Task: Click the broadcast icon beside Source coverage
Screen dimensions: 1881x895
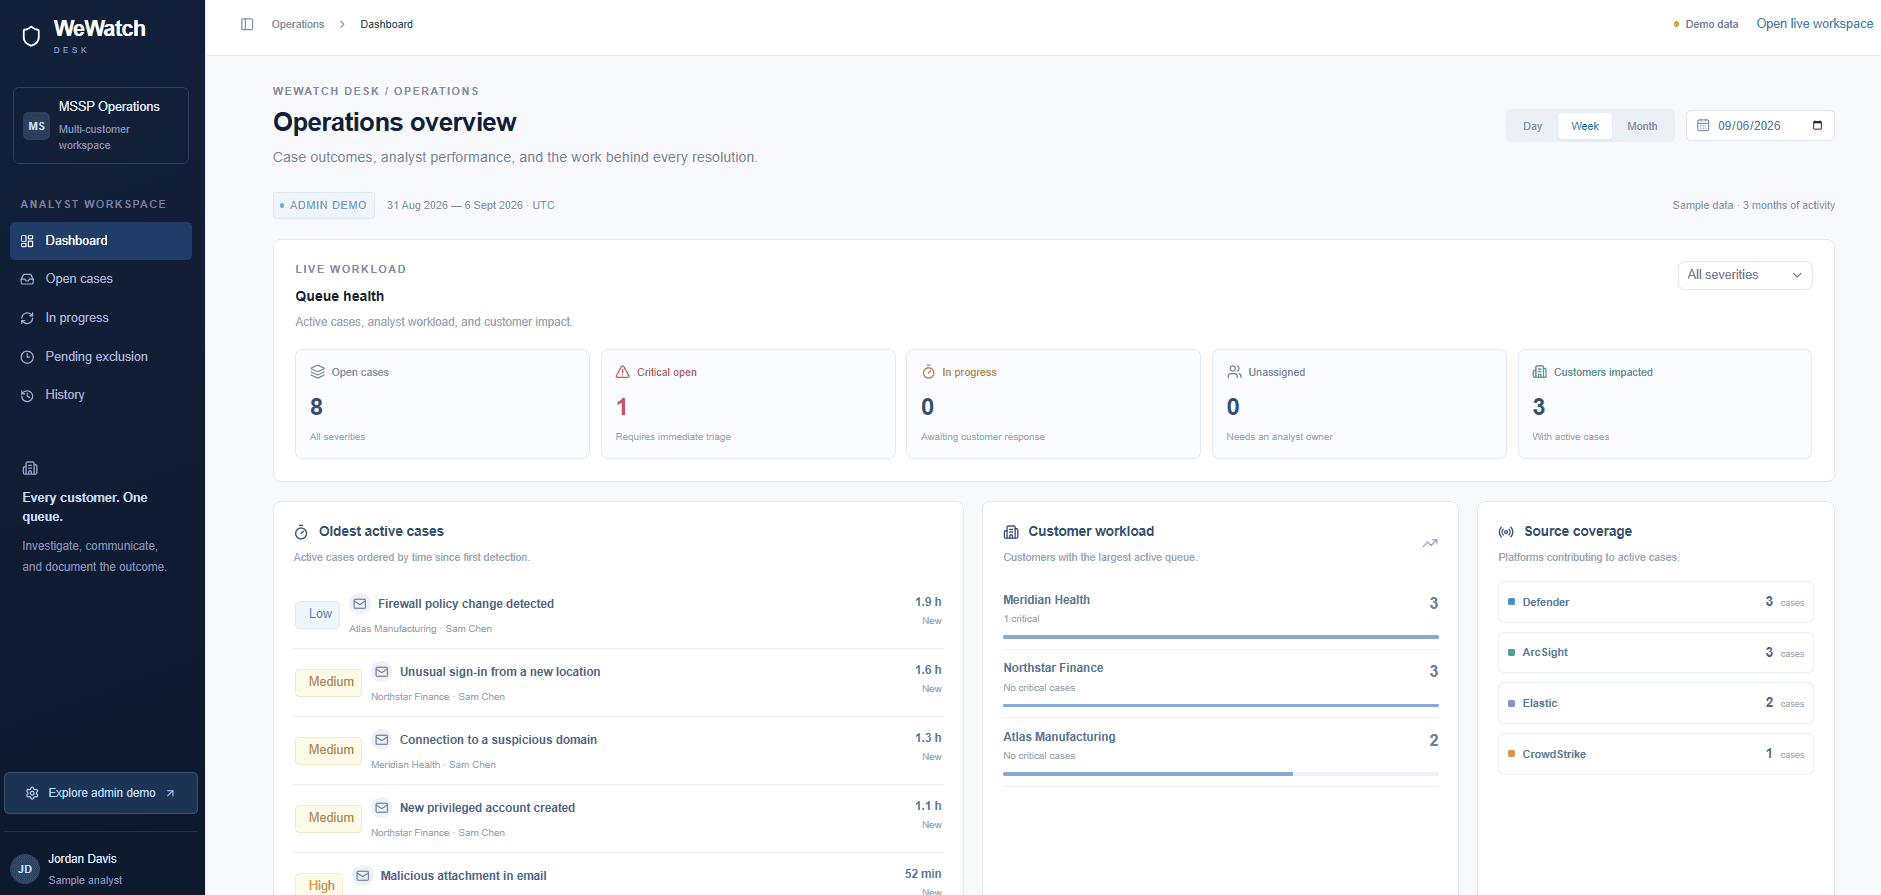Action: (1506, 532)
